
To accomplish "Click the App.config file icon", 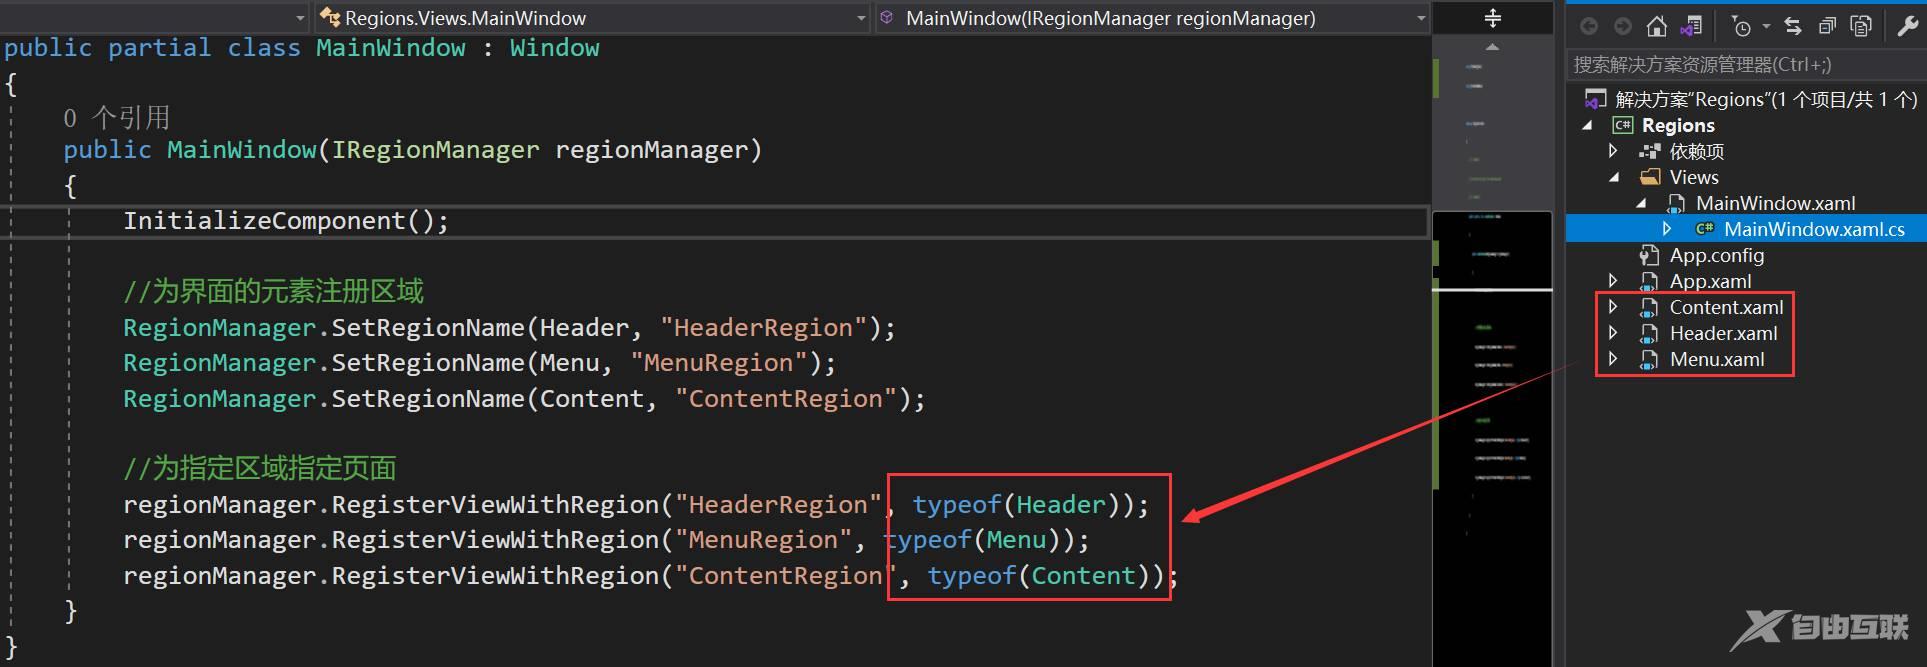I will [x=1650, y=255].
